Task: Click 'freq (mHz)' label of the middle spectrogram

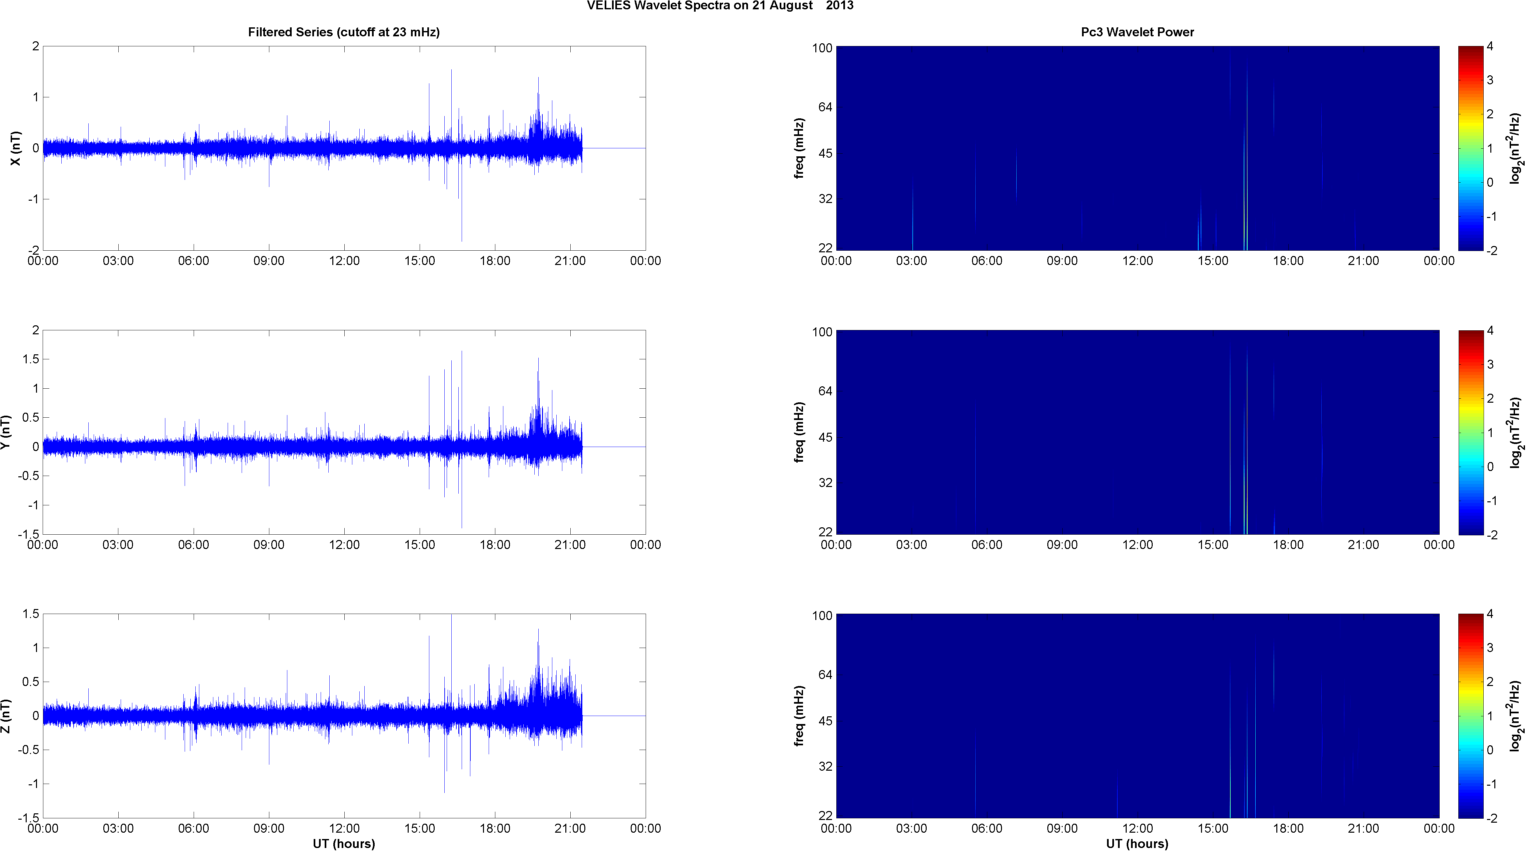Action: 799,432
